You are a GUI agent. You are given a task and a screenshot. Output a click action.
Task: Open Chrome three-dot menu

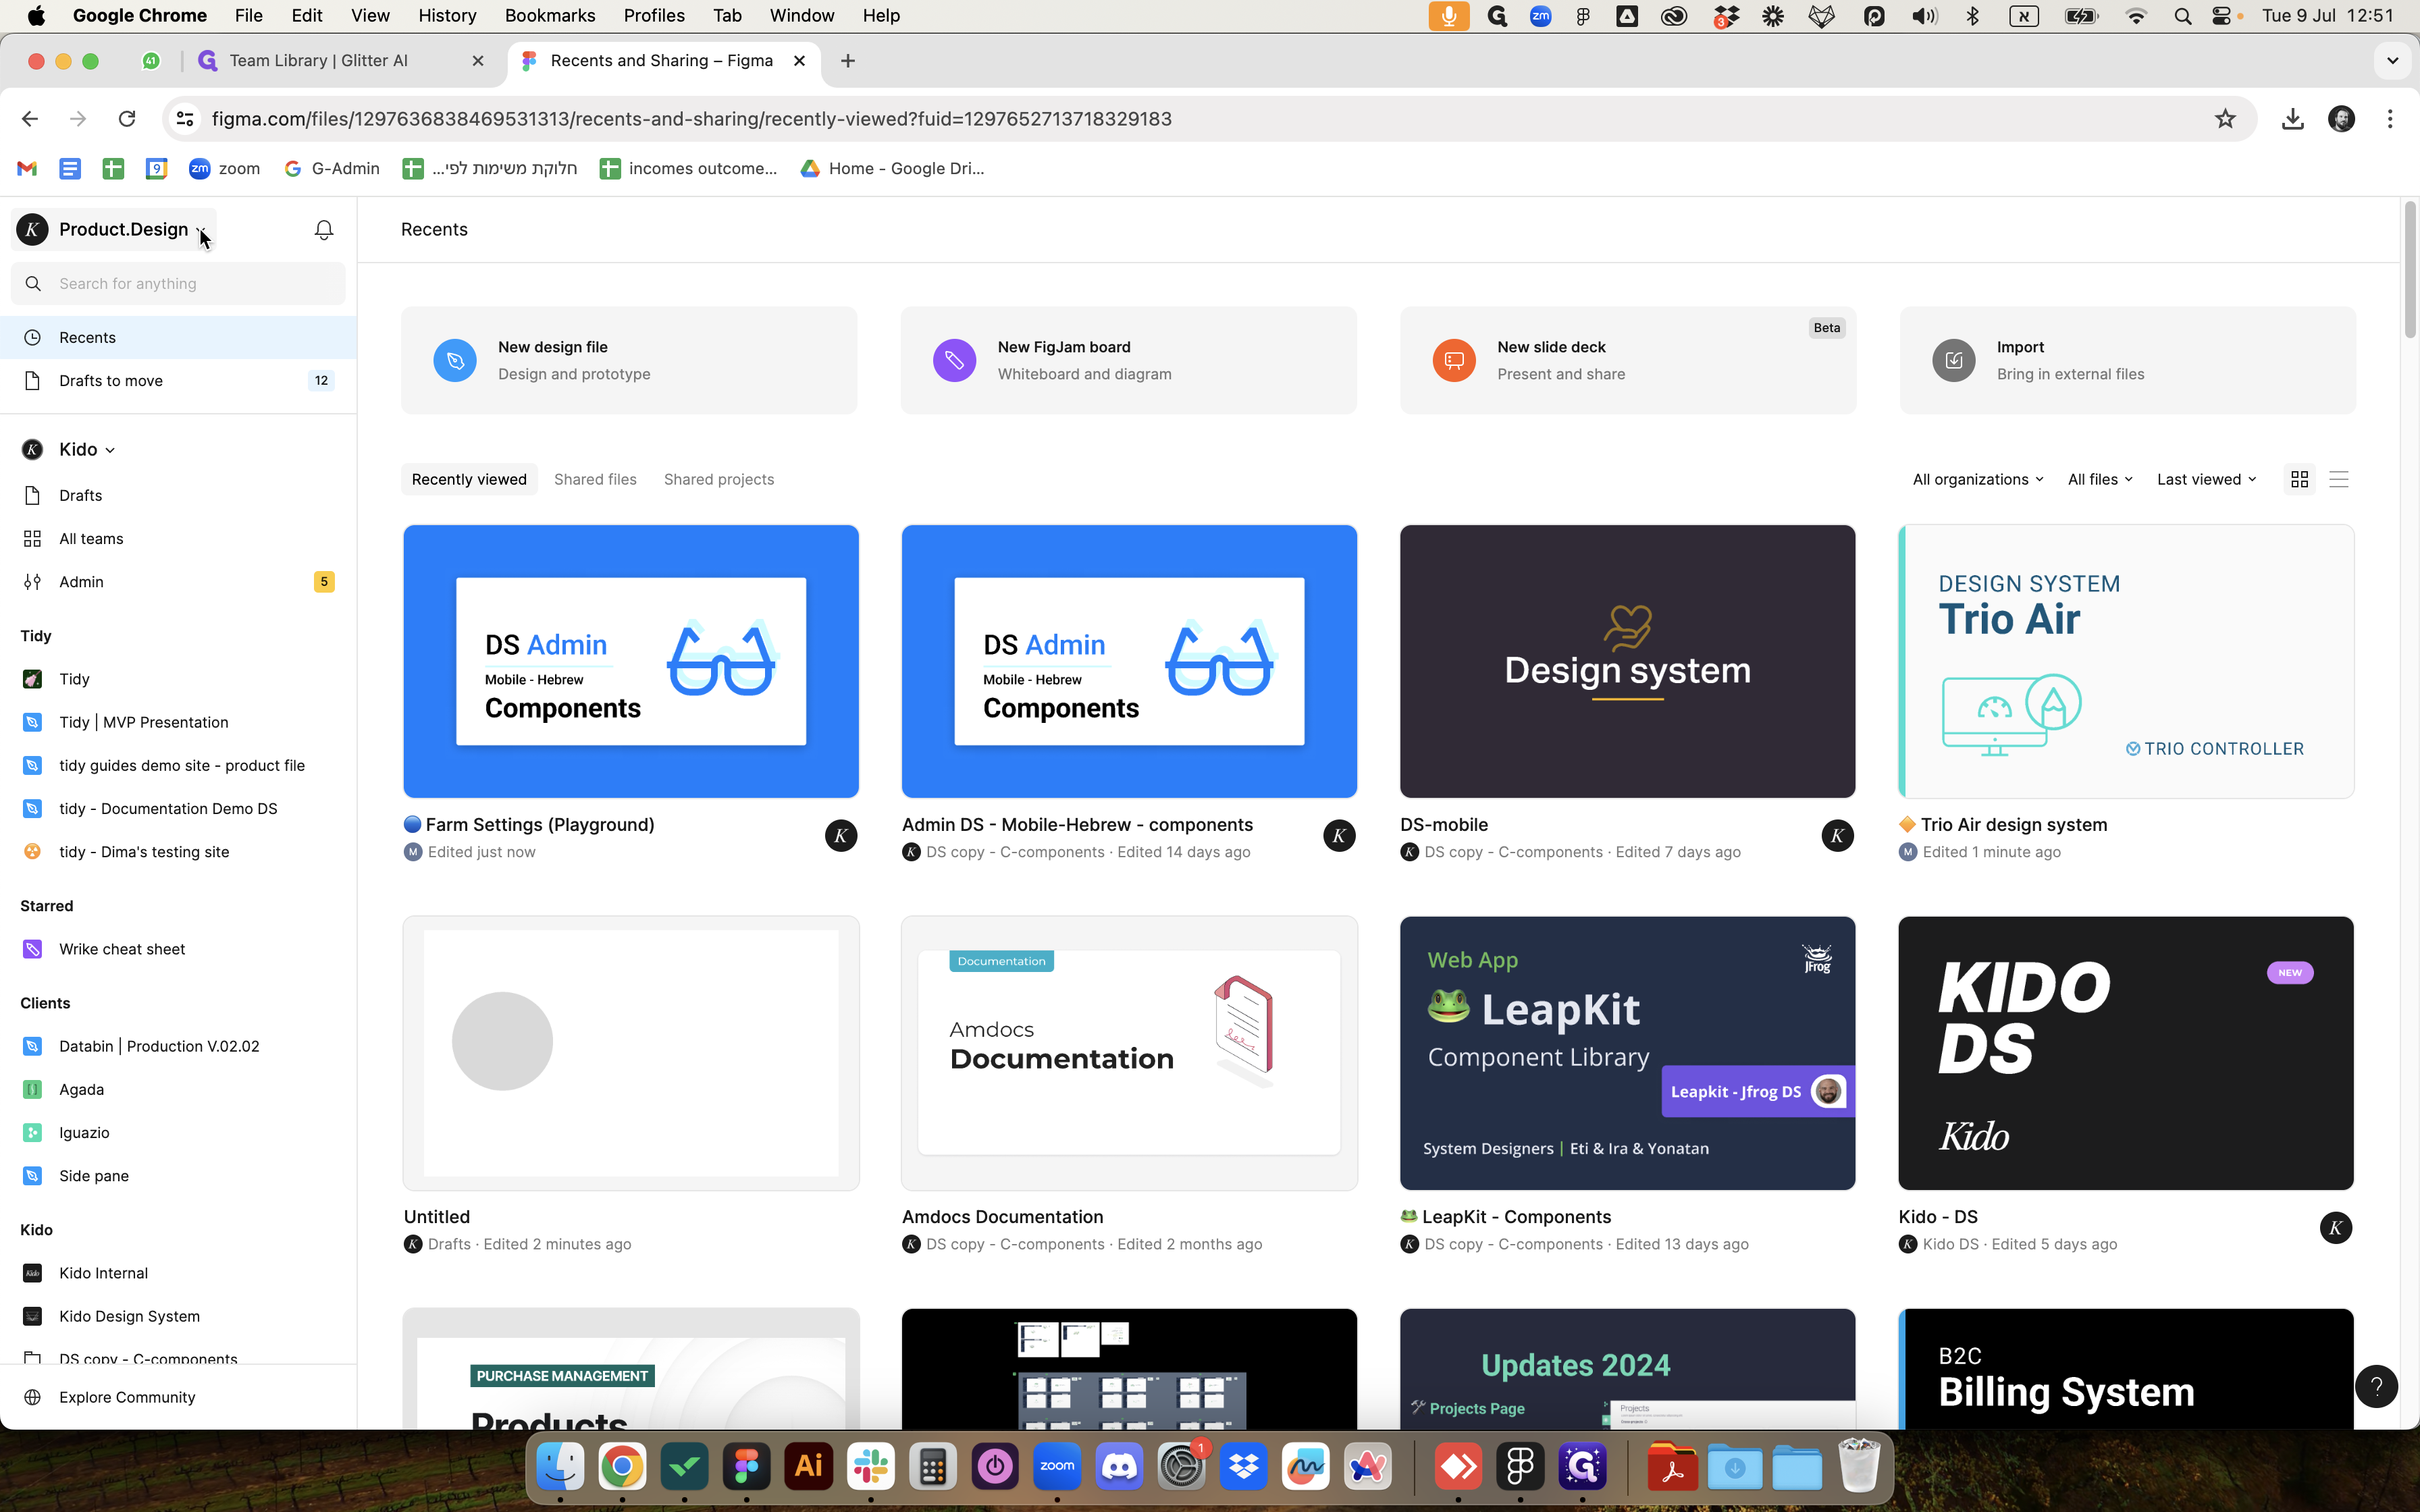tap(2389, 119)
